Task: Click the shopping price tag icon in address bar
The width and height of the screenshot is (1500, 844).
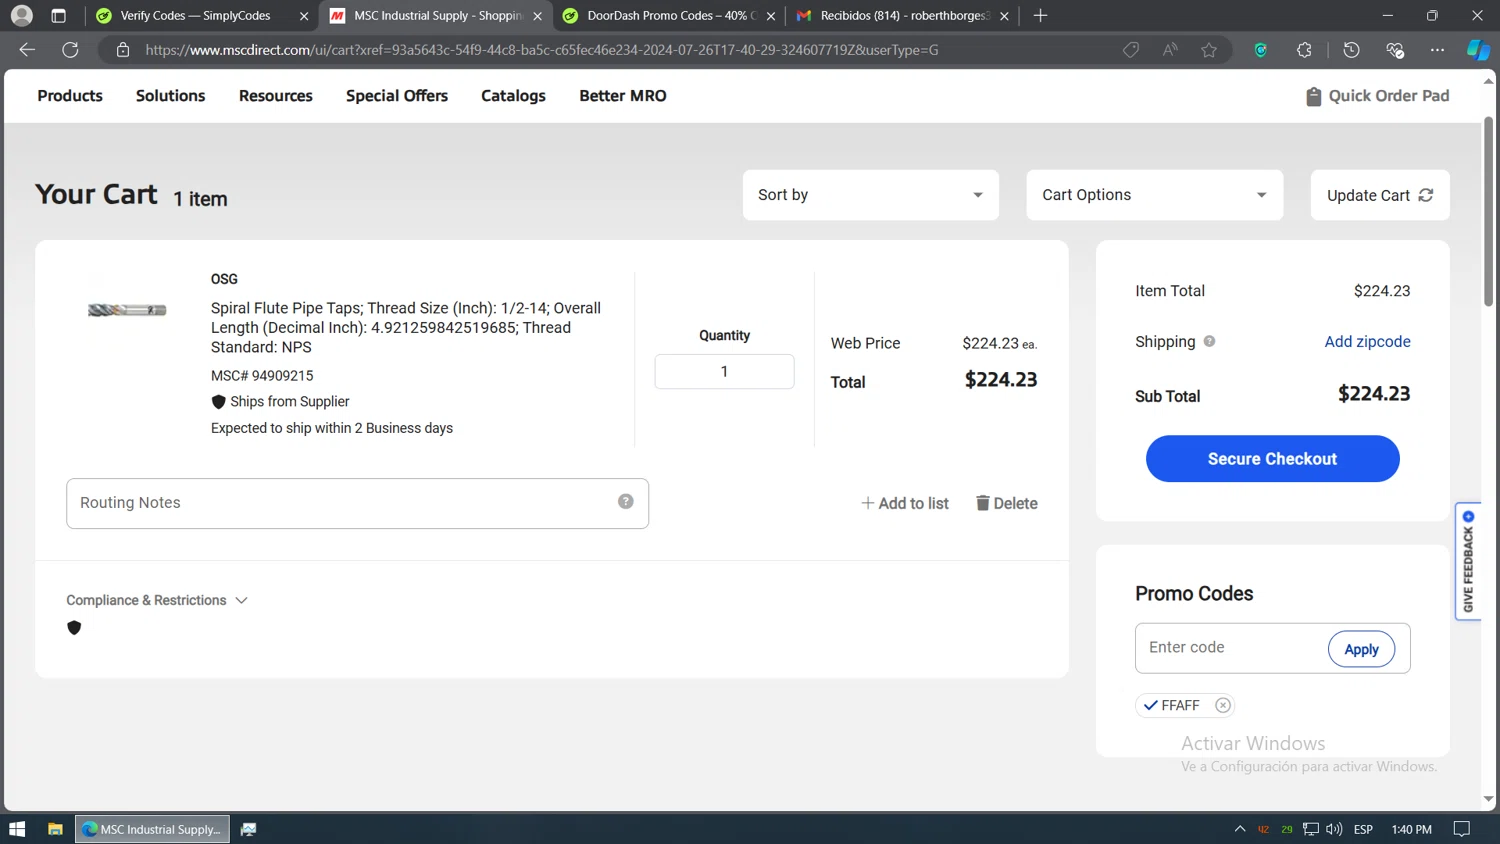Action: pos(1131,50)
